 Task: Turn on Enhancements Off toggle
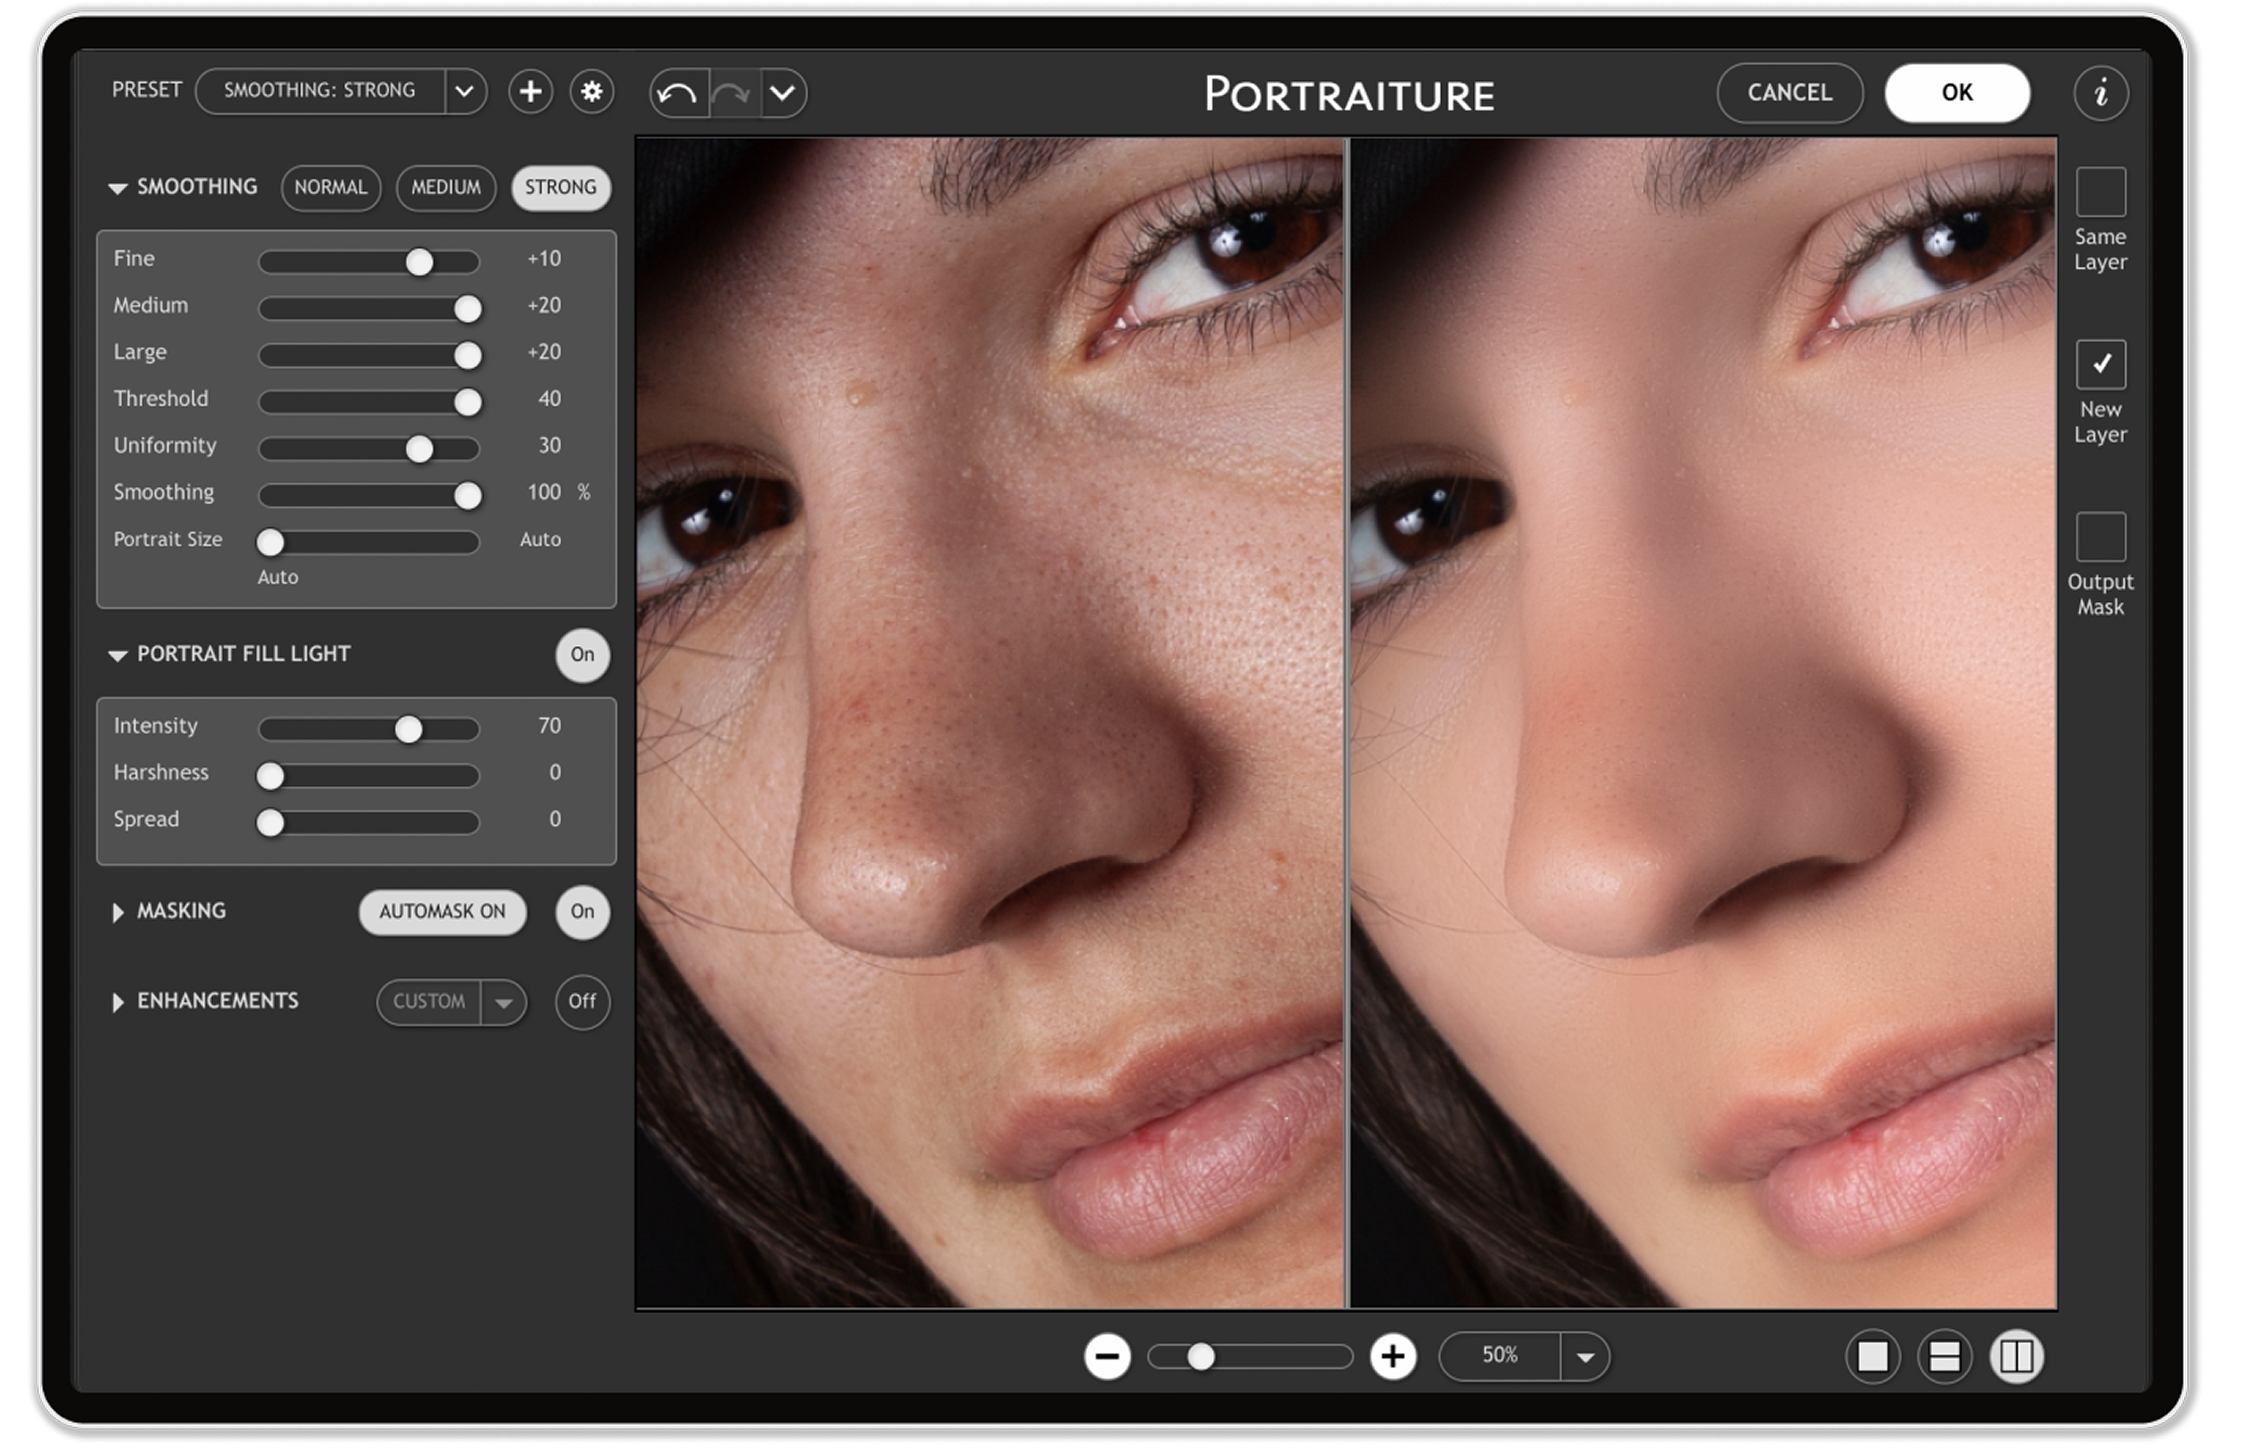click(x=582, y=1001)
